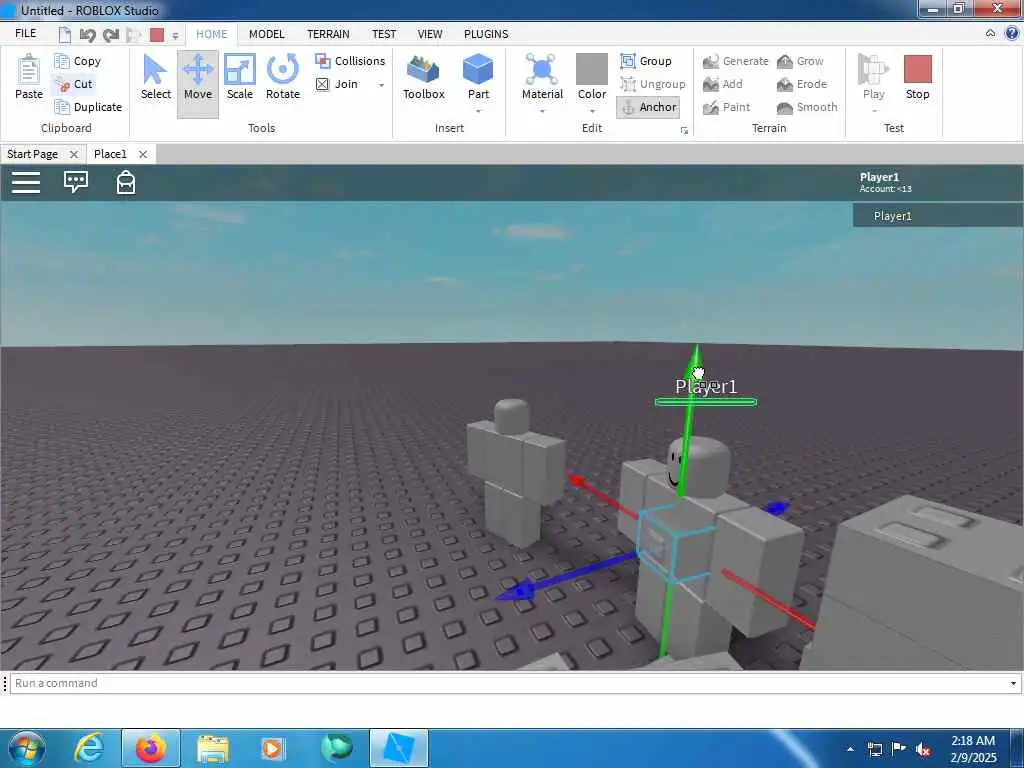The width and height of the screenshot is (1024, 768).
Task: Expand the Play mode dropdown arrow
Action: (874, 112)
